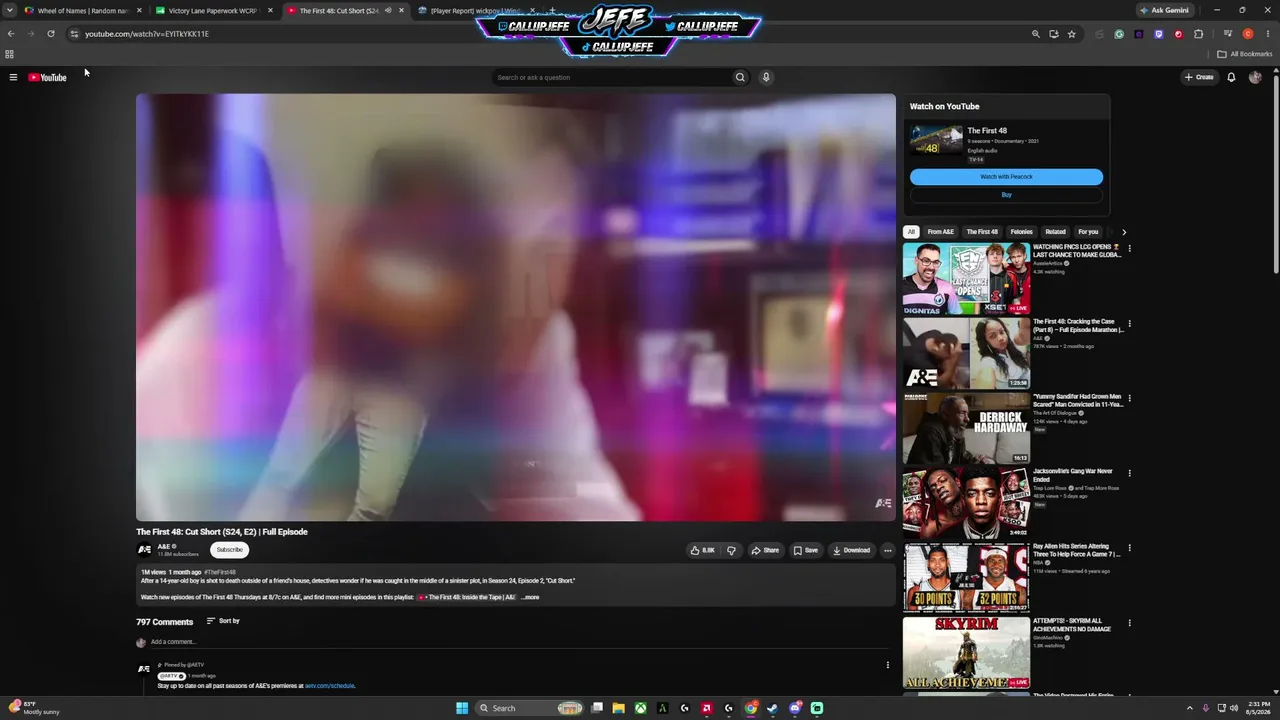Image resolution: width=1280 pixels, height=720 pixels.
Task: Click the YouTube search input field
Action: 612,77
